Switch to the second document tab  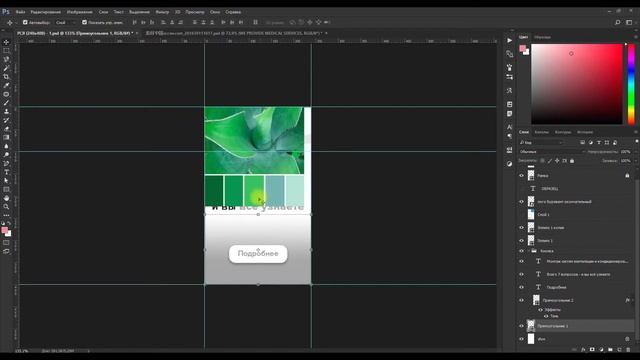pyautogui.click(x=234, y=33)
